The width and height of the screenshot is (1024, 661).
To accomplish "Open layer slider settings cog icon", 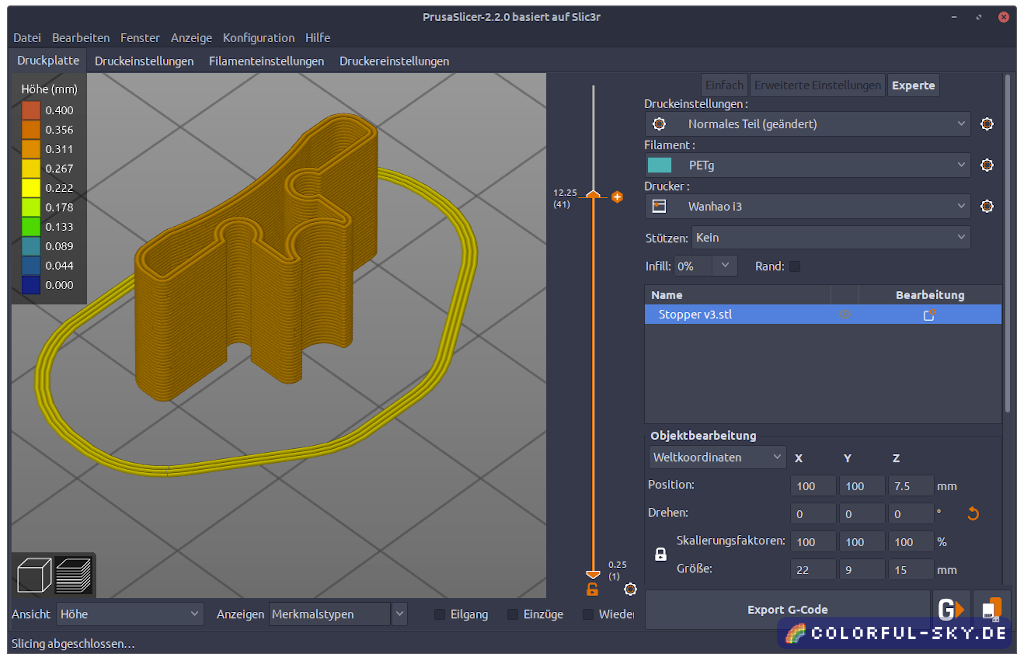I will pyautogui.click(x=630, y=589).
